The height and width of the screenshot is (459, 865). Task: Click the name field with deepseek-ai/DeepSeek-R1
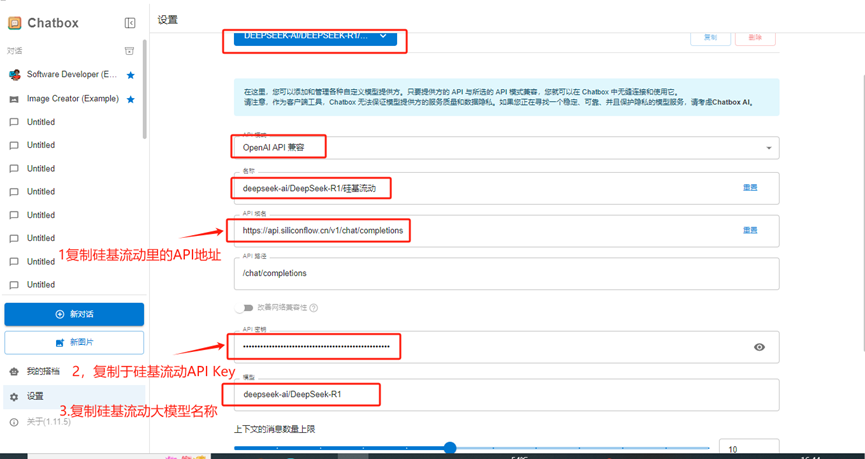506,188
